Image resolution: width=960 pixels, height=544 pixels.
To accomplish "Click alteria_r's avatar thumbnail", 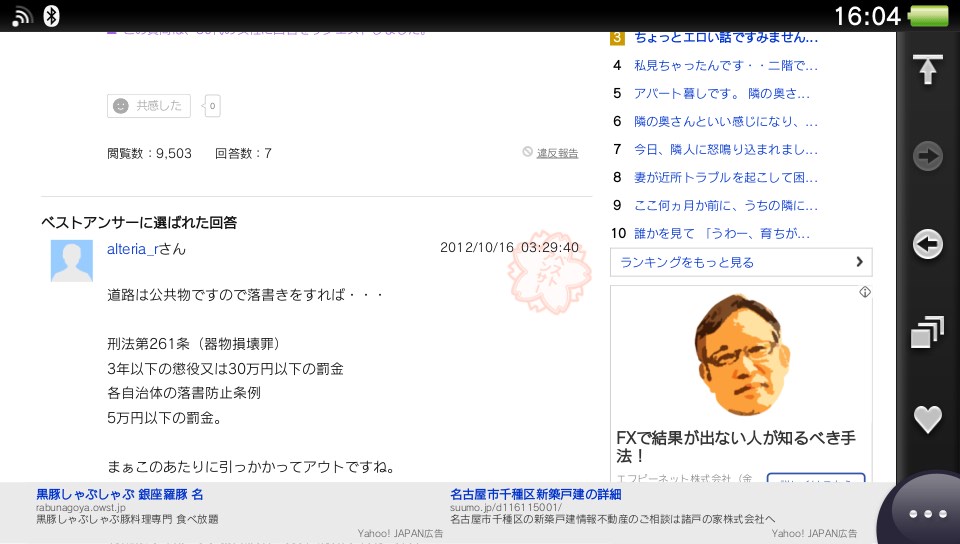I will (71, 261).
